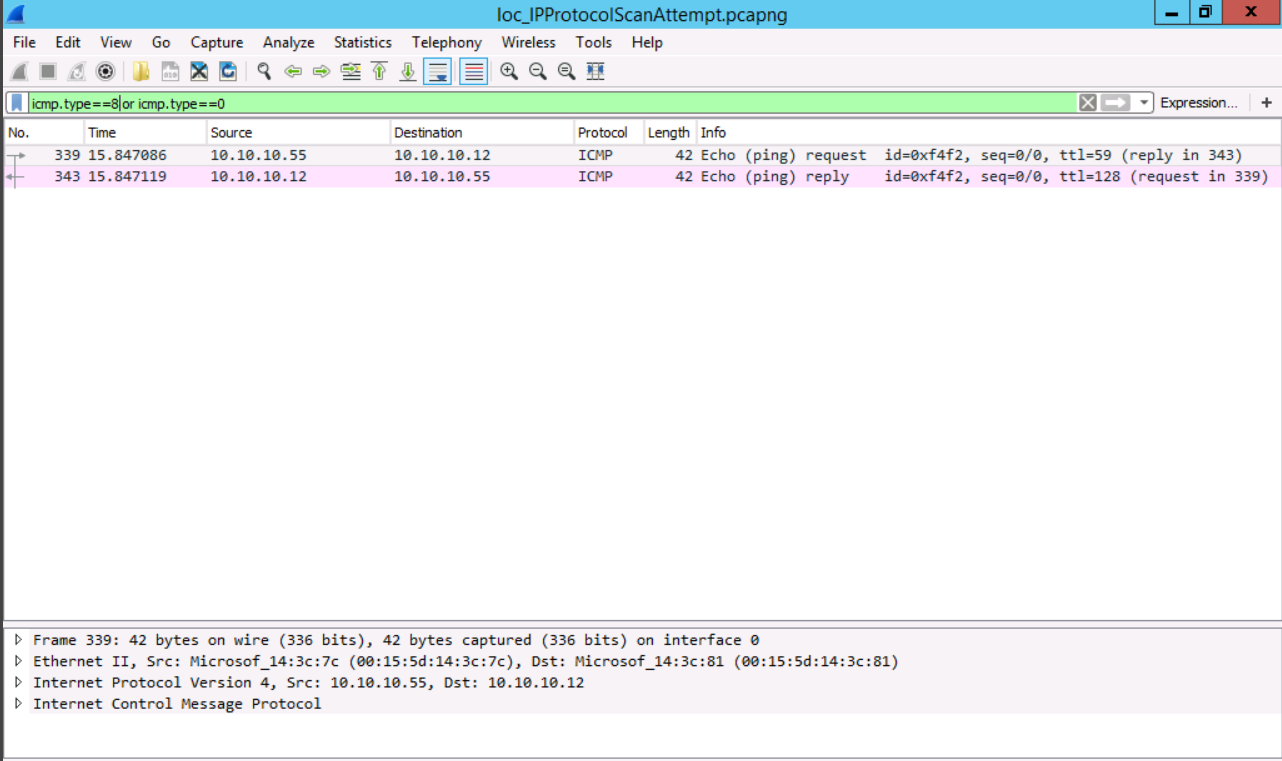Image resolution: width=1282 pixels, height=761 pixels.
Task: Click time value 15.847086
Action: click(x=127, y=155)
